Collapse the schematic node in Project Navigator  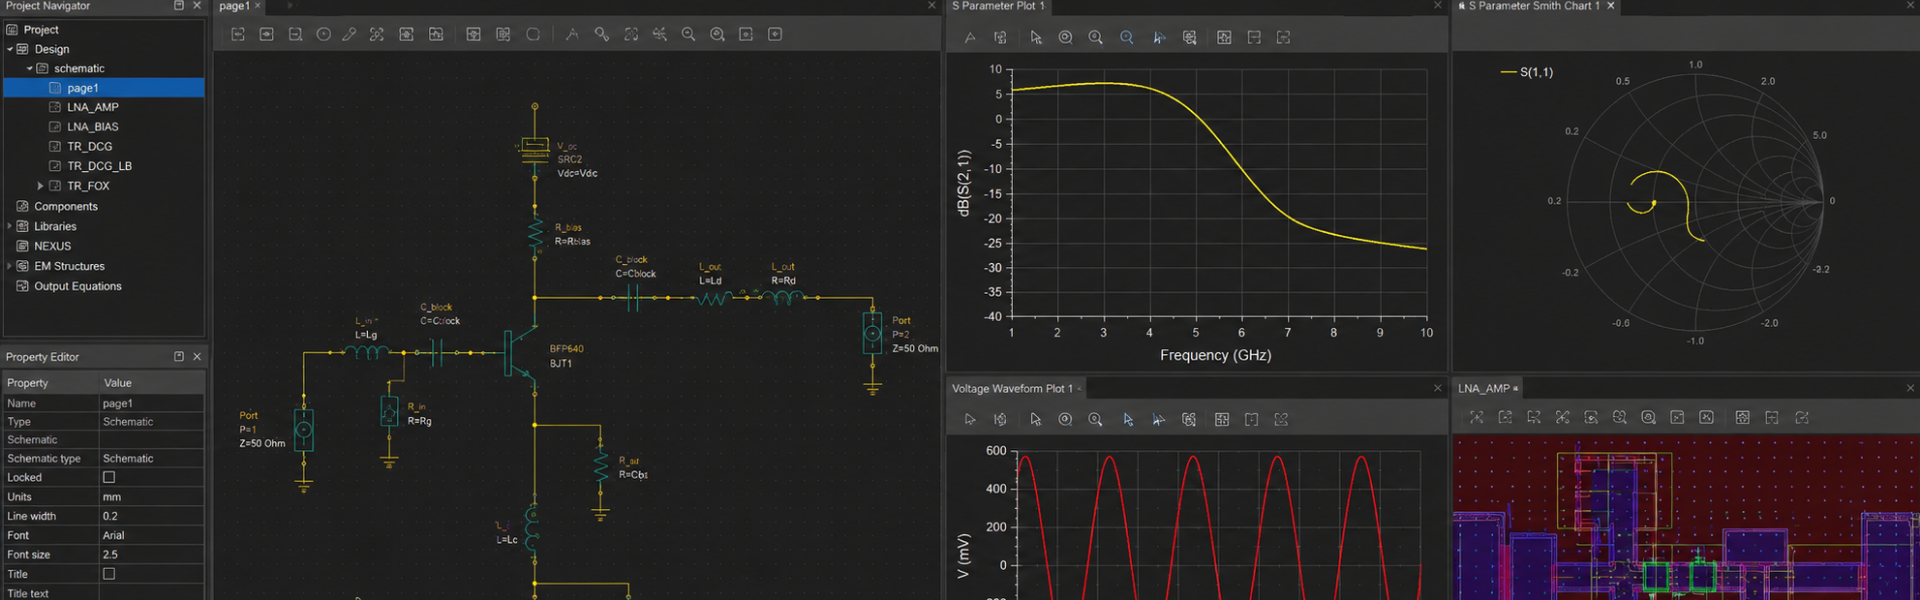[x=30, y=69]
